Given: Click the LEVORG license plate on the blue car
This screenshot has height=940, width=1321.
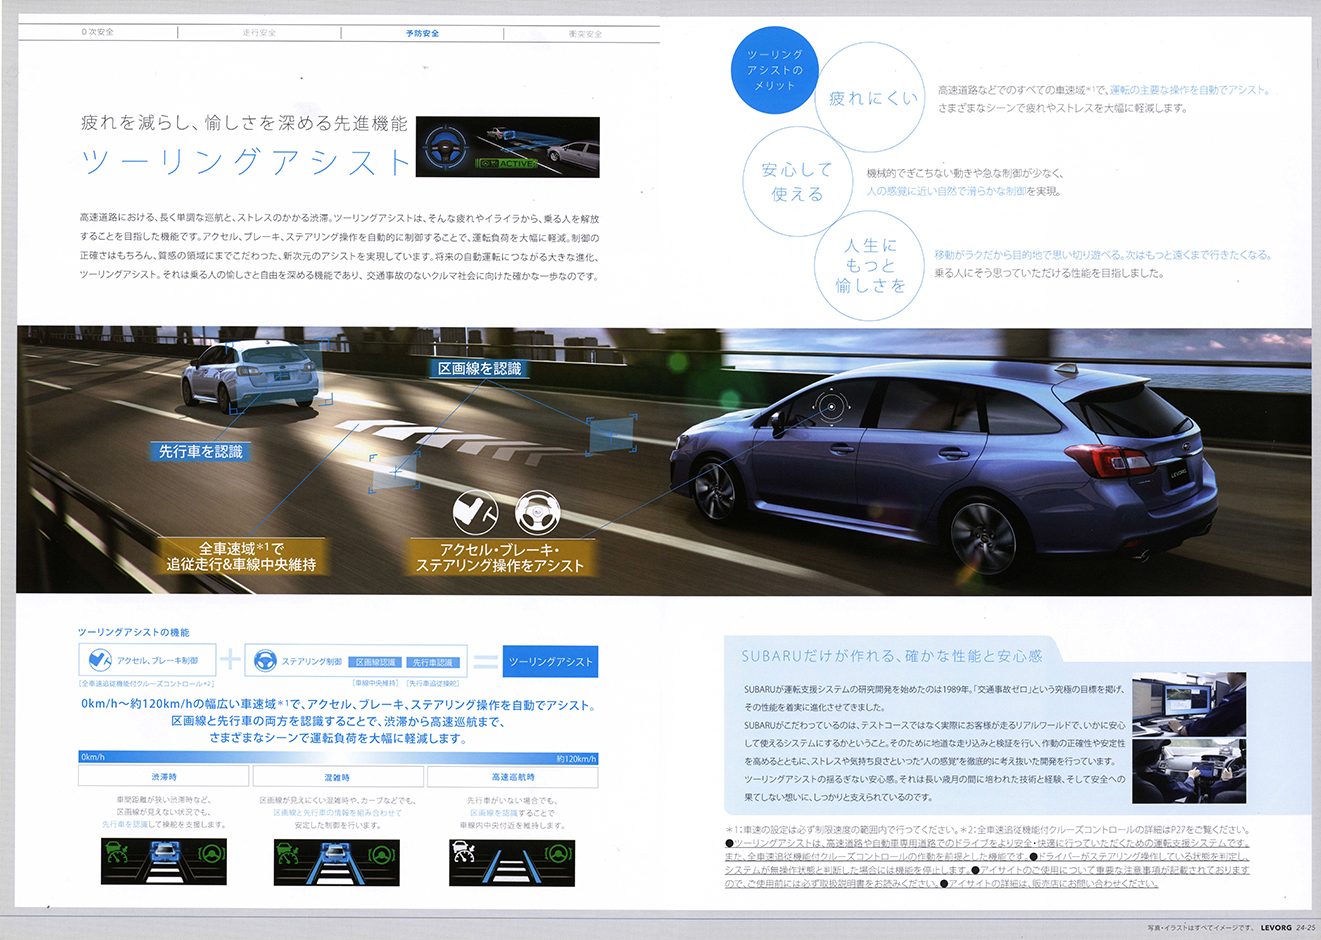Looking at the screenshot, I should point(1178,474).
